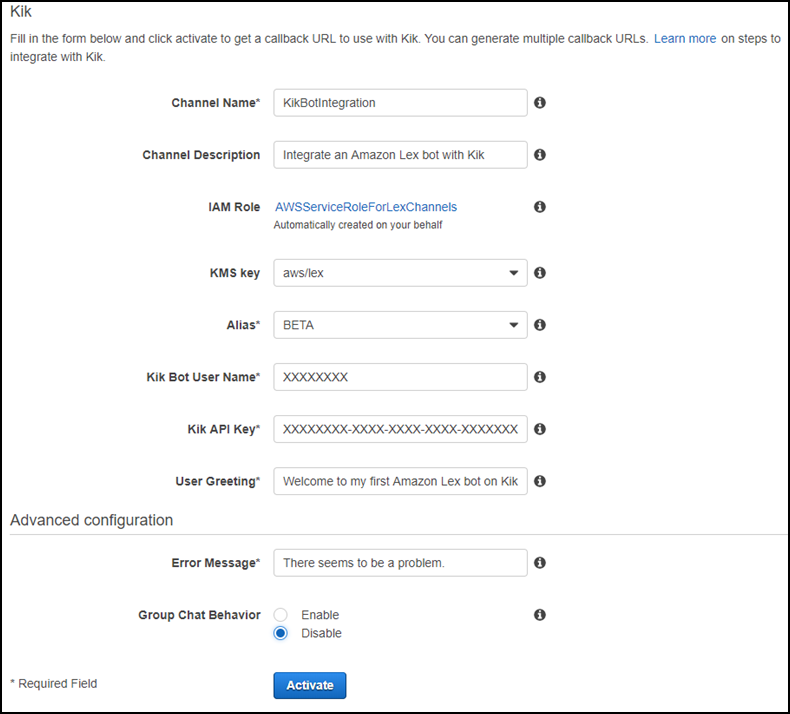Image resolution: width=790 pixels, height=714 pixels.
Task: Show info for the KMS key field
Action: (540, 273)
